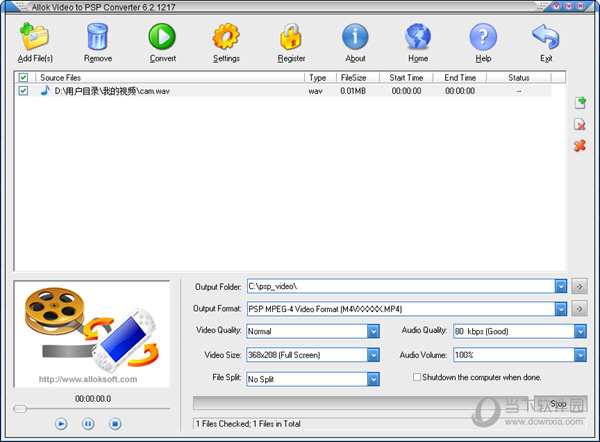The height and width of the screenshot is (442, 600).
Task: Open the Register padlock icon
Action: [291, 36]
